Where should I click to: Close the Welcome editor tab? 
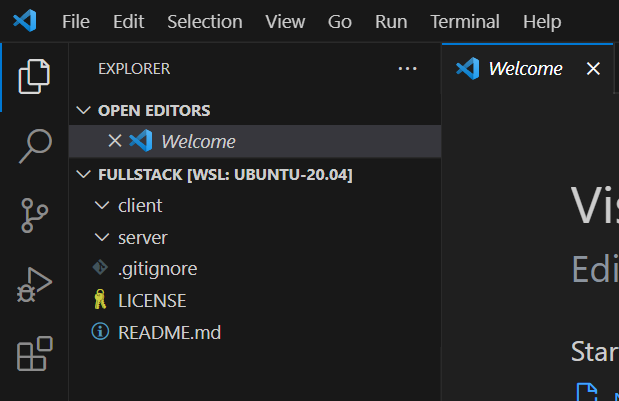[x=593, y=69]
